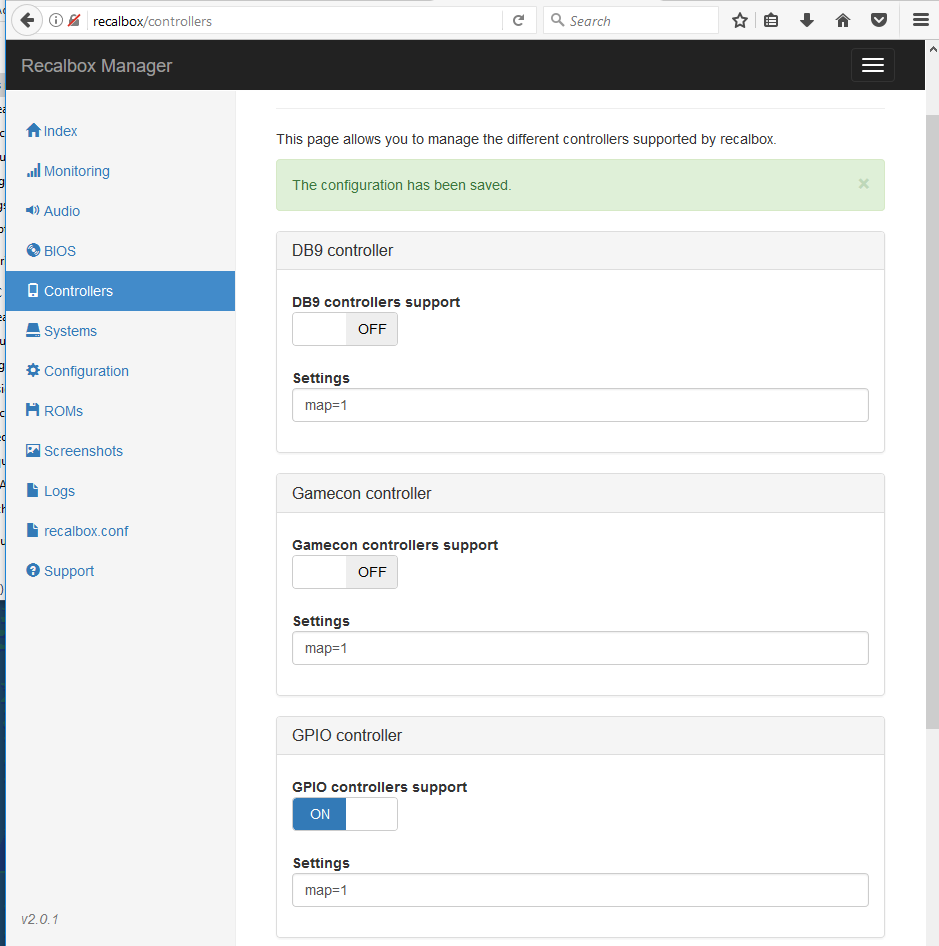
Task: Click the Logs file icon
Action: [33, 490]
